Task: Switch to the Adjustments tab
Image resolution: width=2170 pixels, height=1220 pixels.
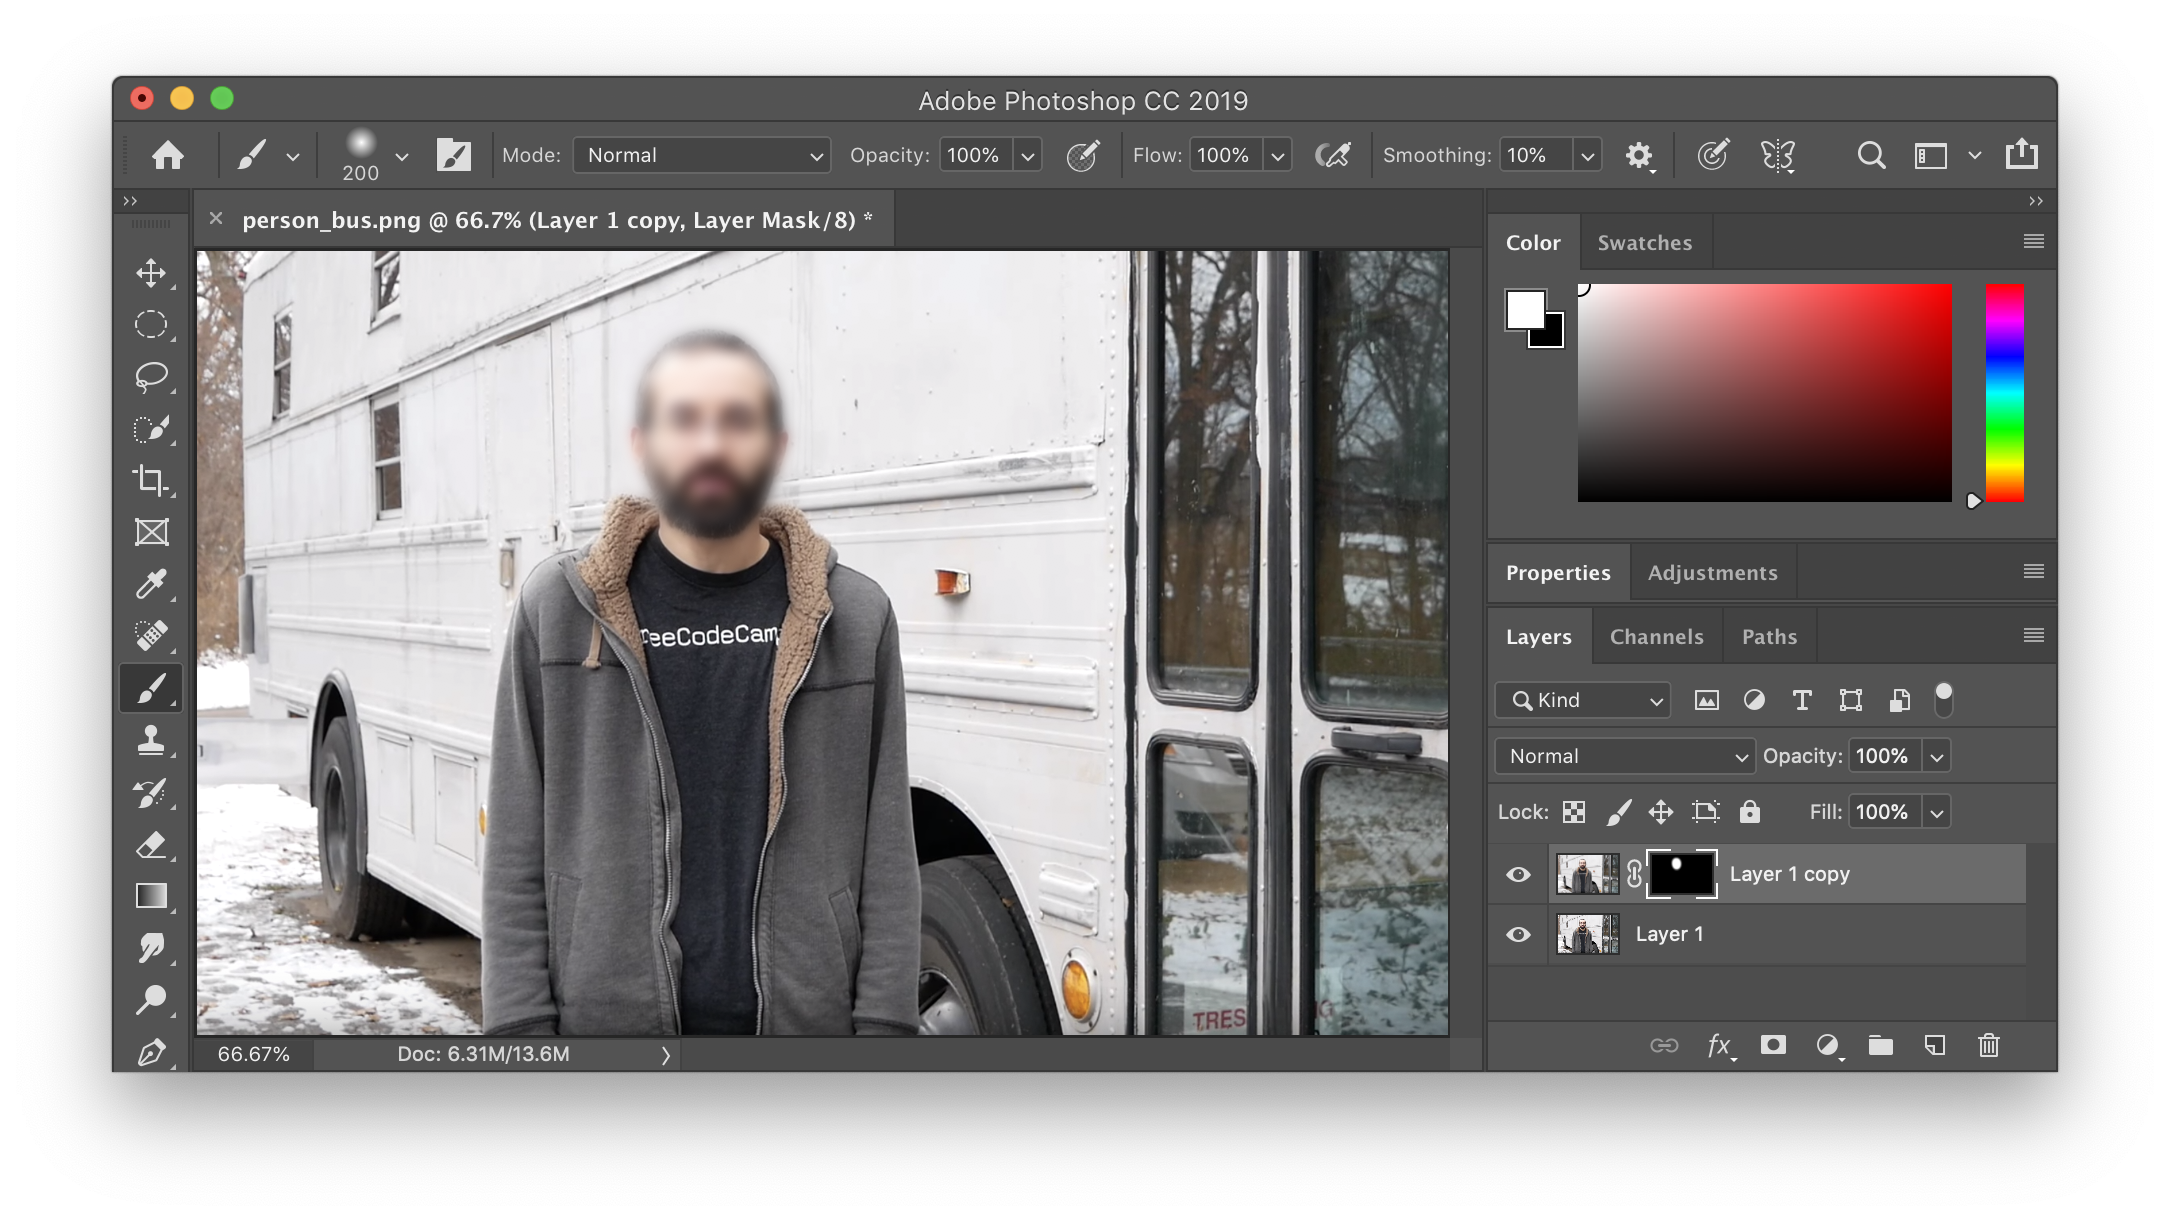Action: tap(1712, 572)
